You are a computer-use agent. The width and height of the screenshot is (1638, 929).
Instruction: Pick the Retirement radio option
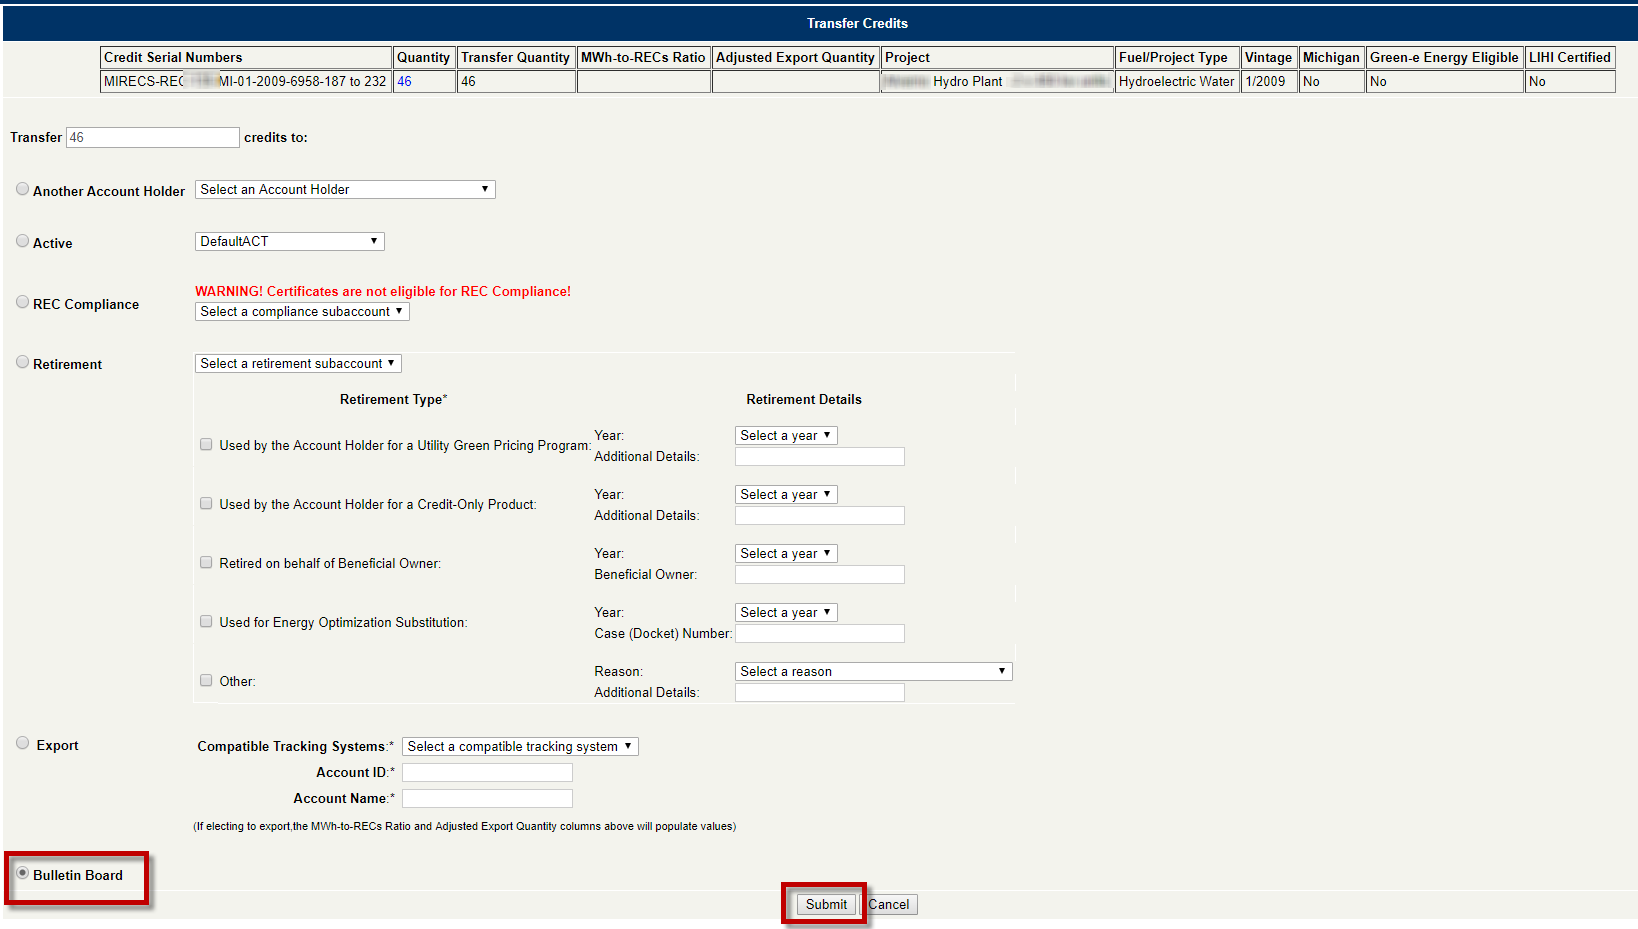pyautogui.click(x=22, y=362)
